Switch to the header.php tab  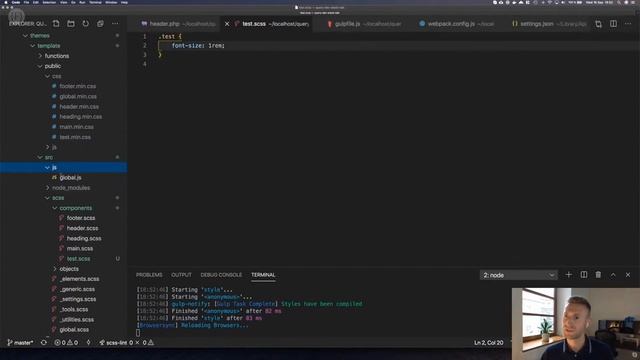point(178,24)
